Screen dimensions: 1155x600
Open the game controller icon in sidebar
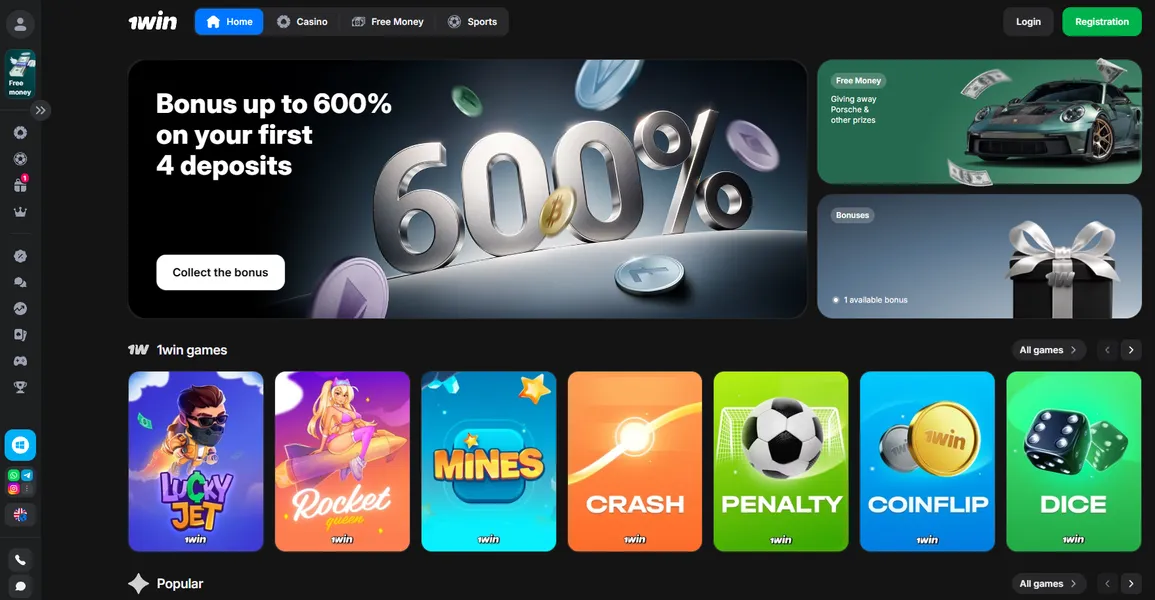click(20, 361)
